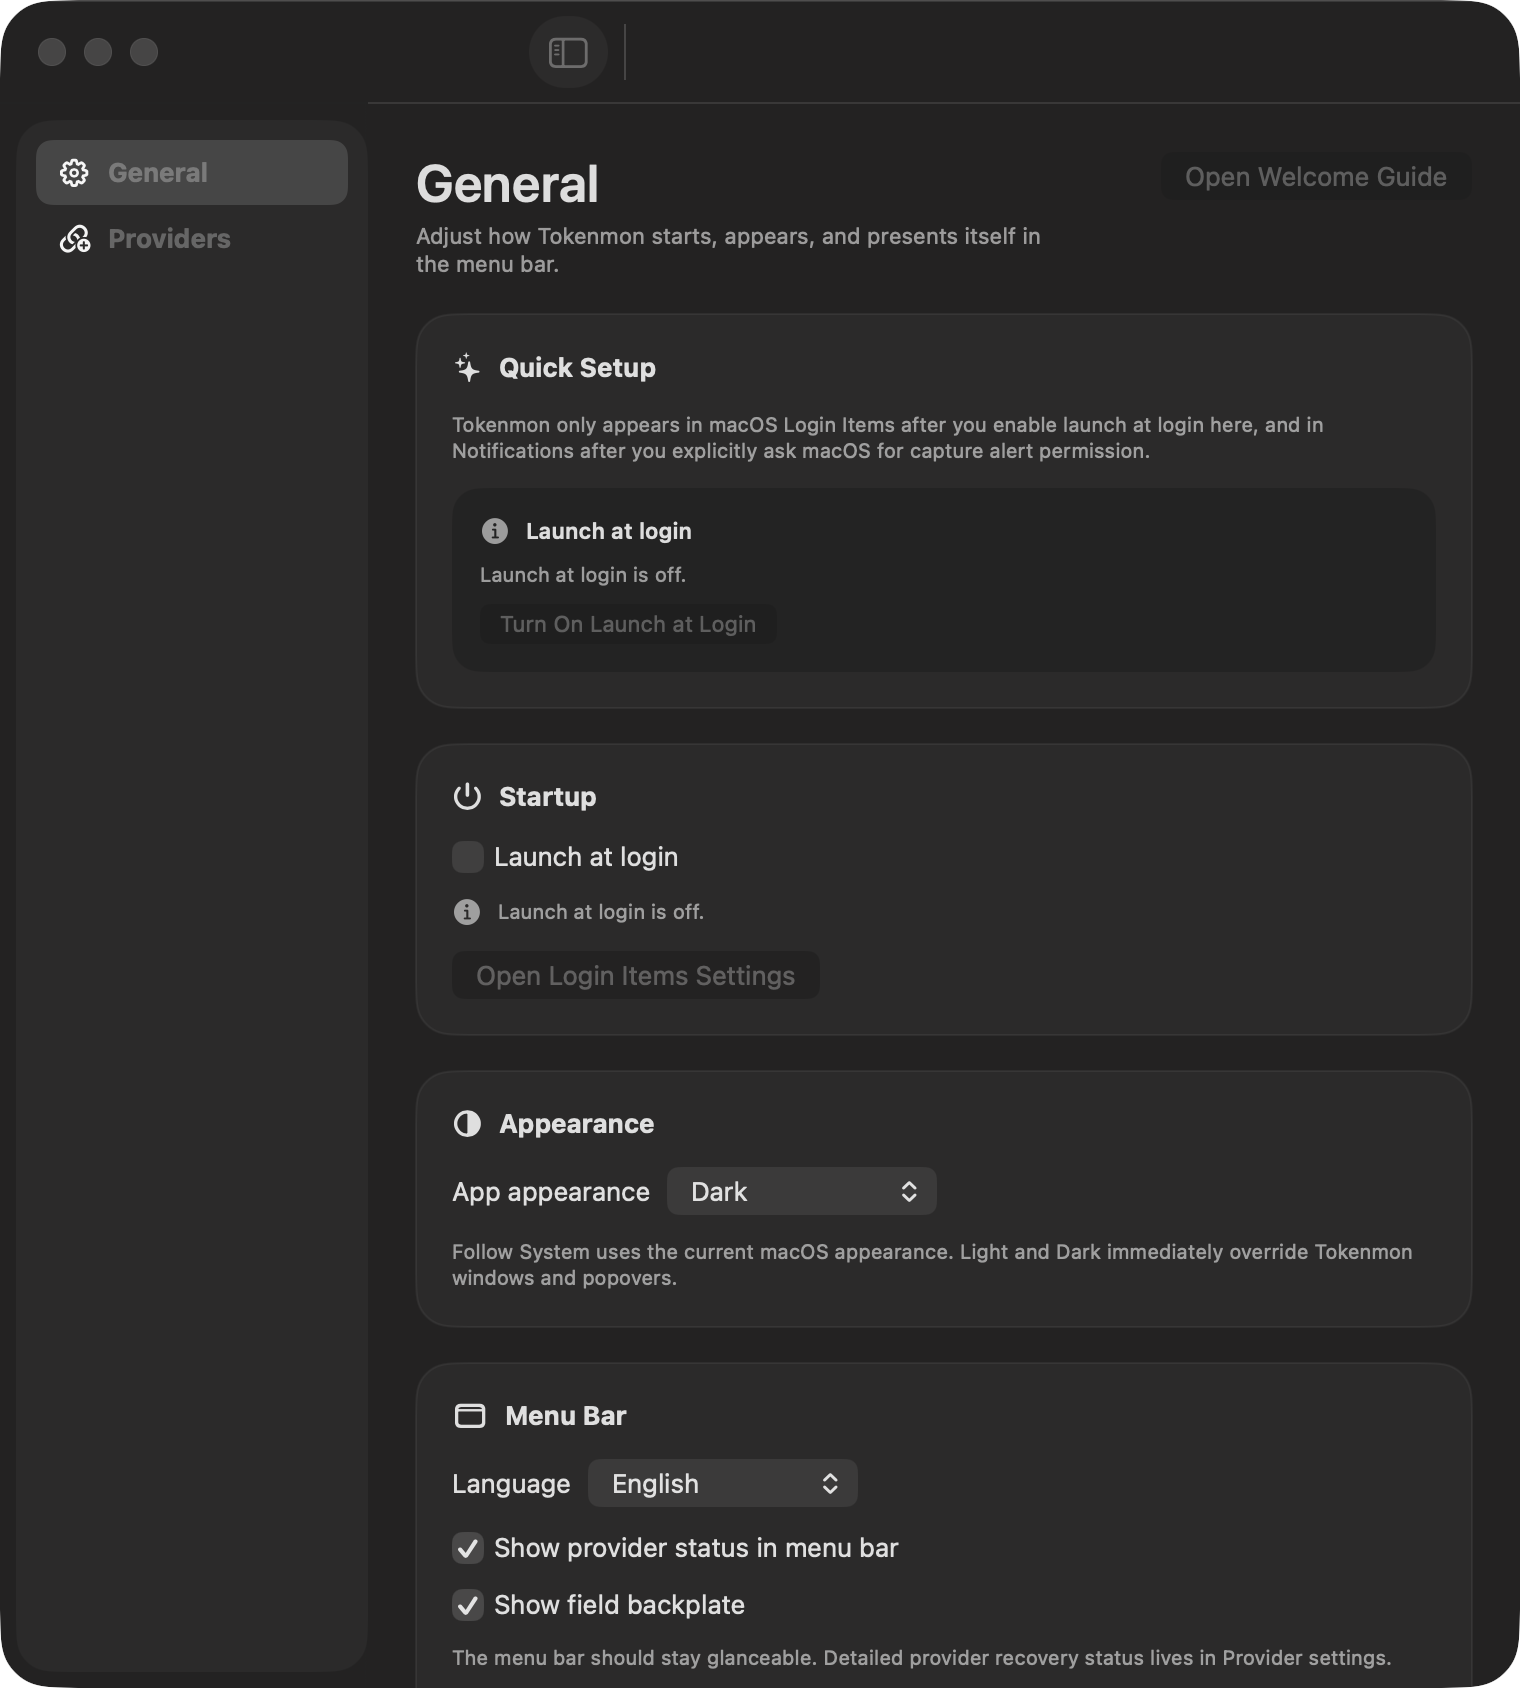The width and height of the screenshot is (1520, 1688).
Task: Uncheck Show provider status in menu bar
Action: click(x=468, y=1548)
